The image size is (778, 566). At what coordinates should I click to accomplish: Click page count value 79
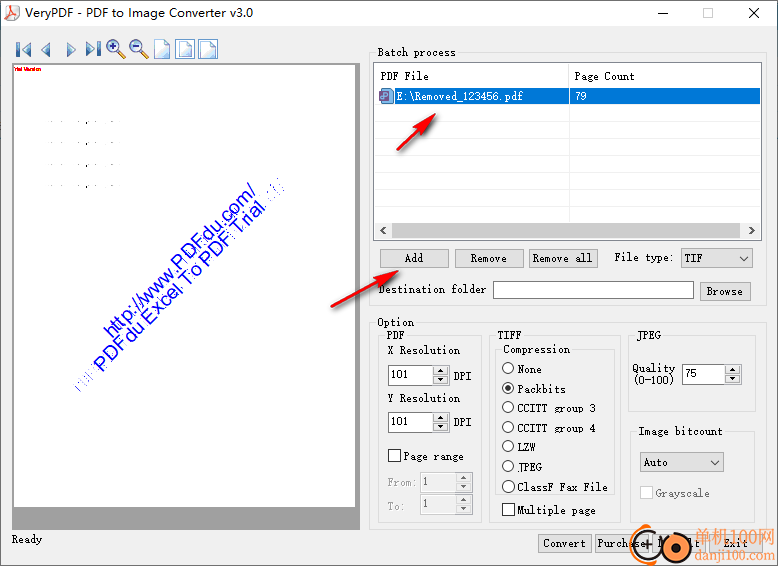[x=581, y=96]
